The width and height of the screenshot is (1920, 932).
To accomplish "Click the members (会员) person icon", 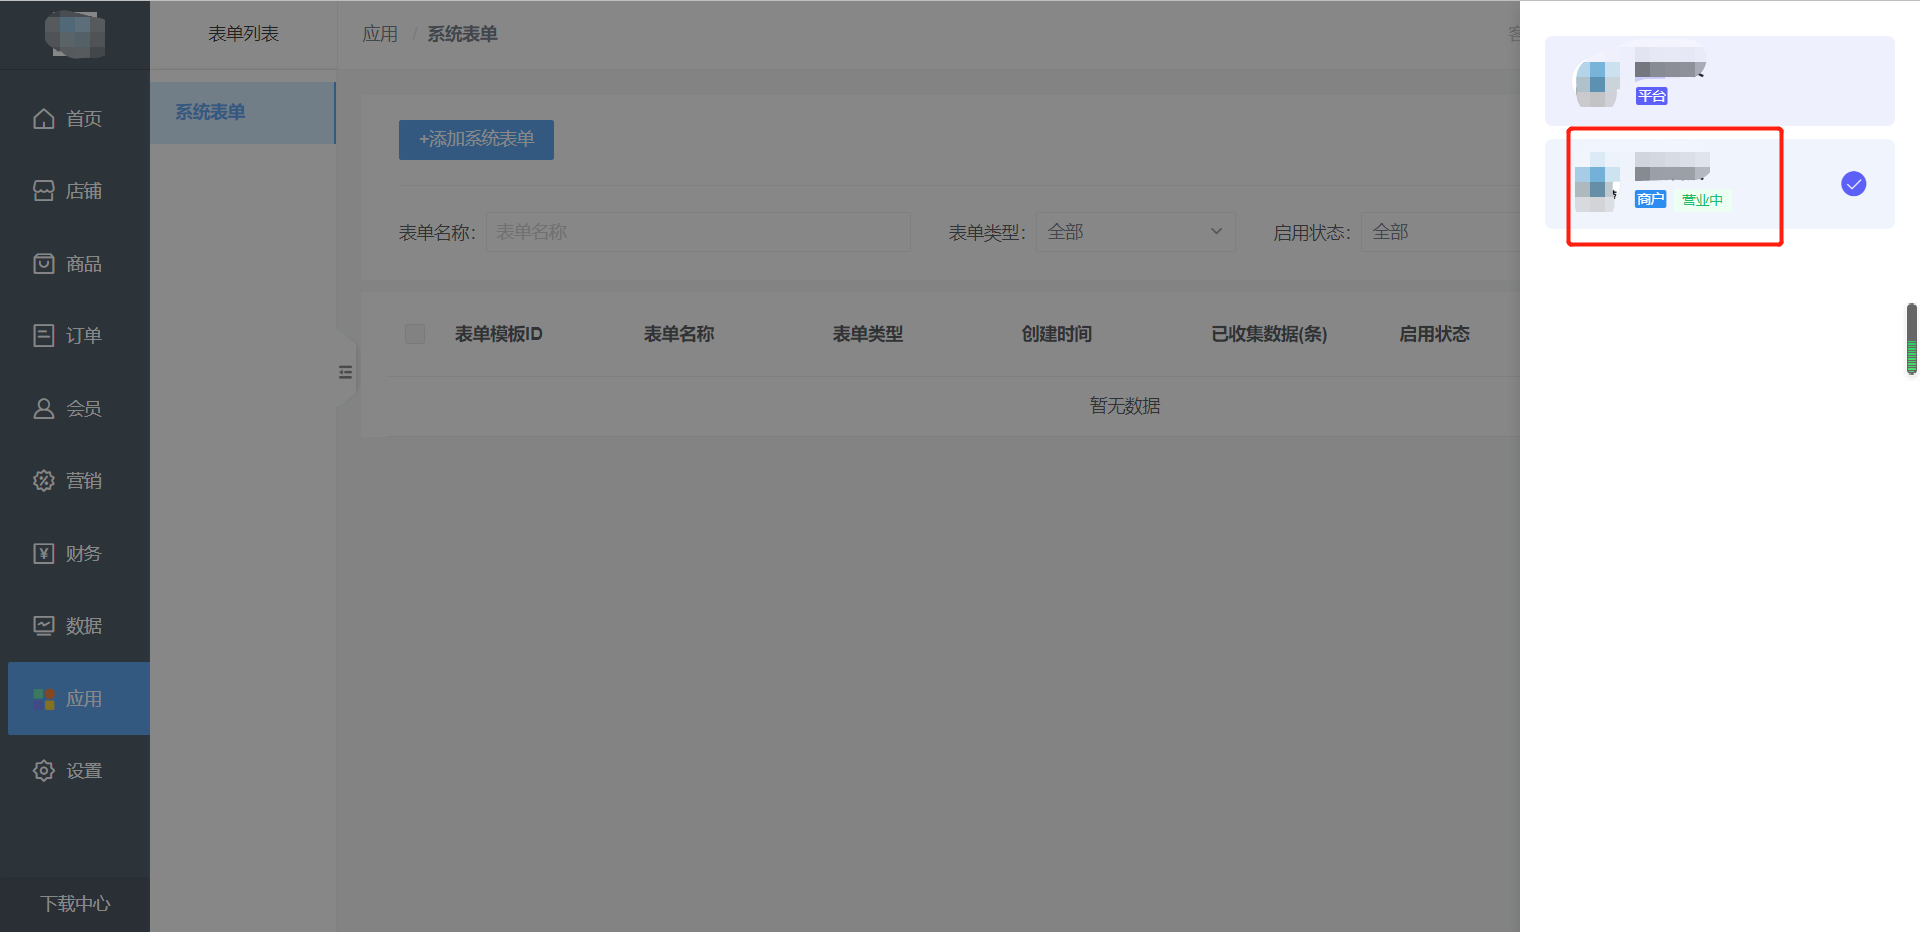I will 44,409.
